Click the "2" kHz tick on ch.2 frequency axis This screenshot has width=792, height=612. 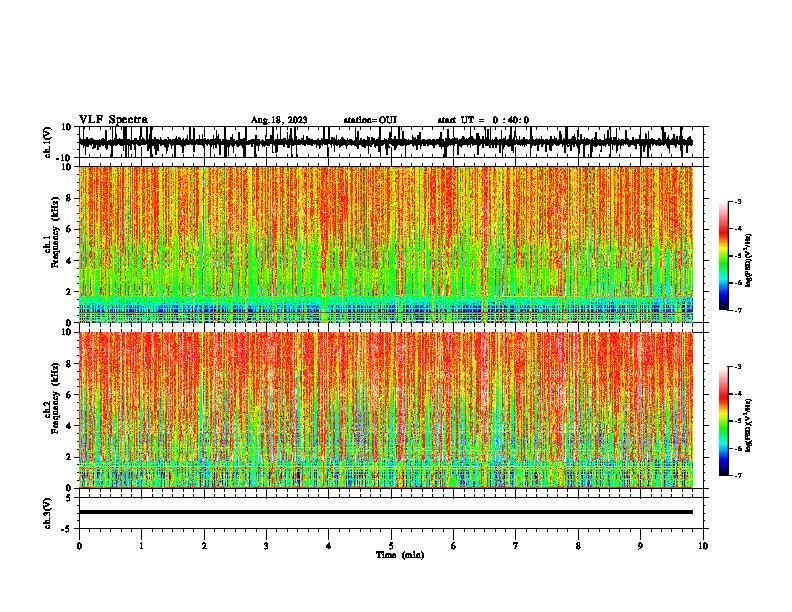(70, 457)
